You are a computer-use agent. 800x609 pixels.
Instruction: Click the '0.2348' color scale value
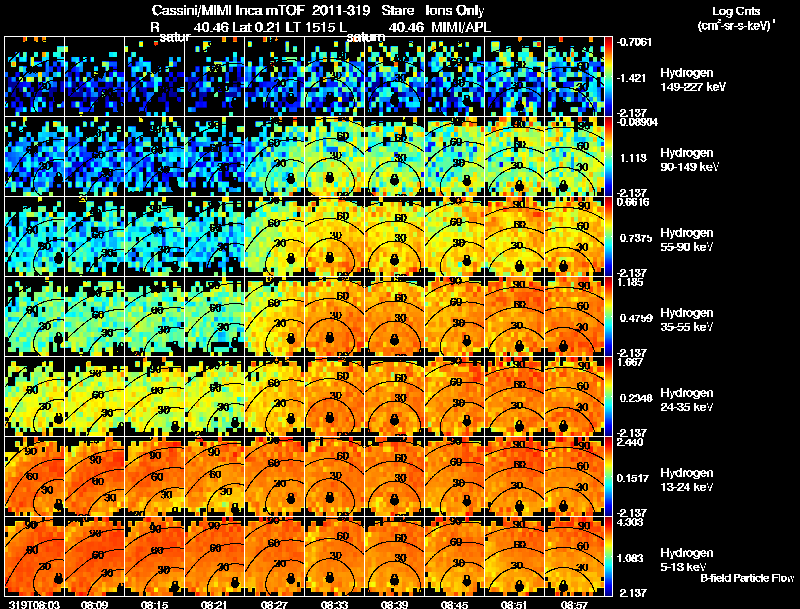pyautogui.click(x=636, y=398)
